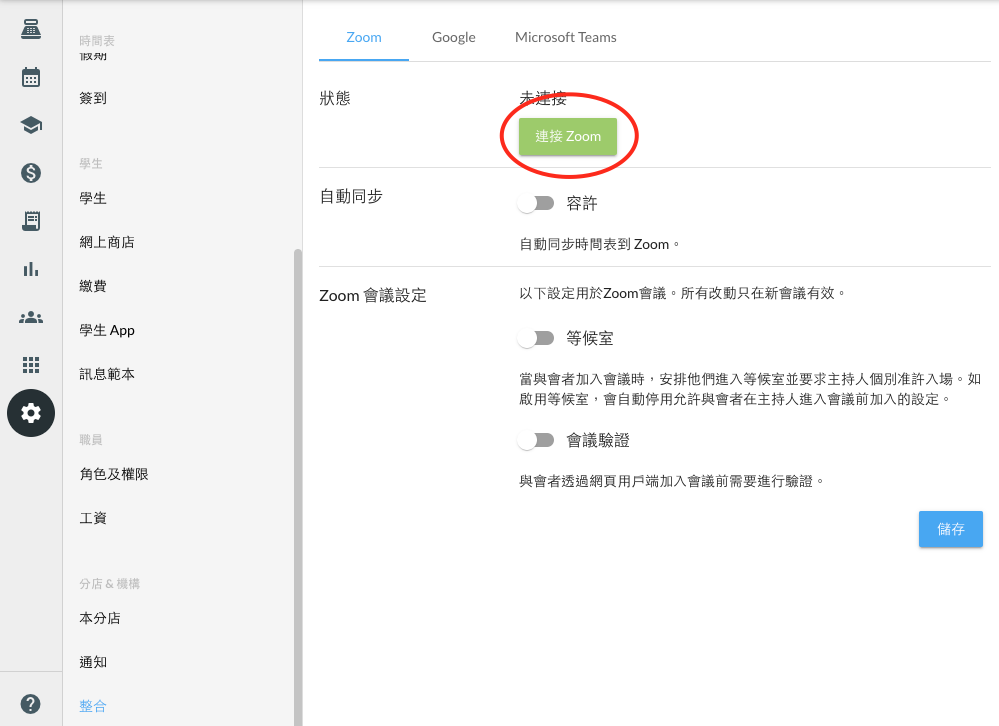This screenshot has height=726, width=999.
Task: Open 繳費 menu item
Action: 93,286
